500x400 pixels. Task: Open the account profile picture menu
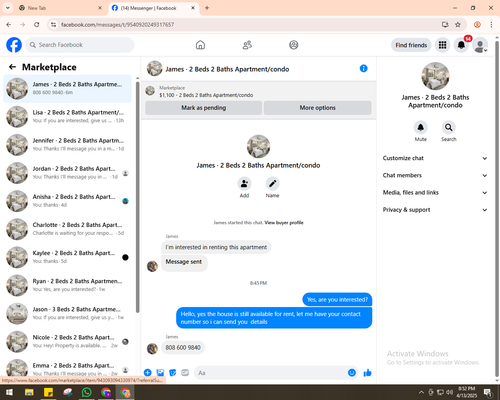point(480,45)
